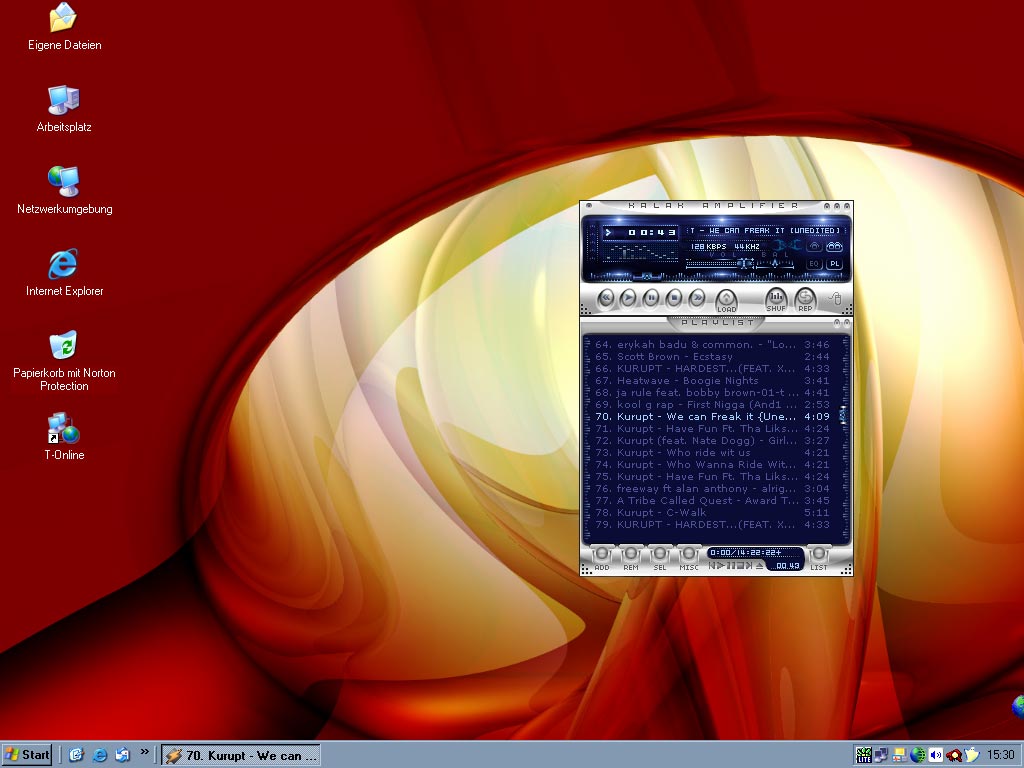The image size is (1024, 768).
Task: Click the playlist mini next-track button
Action: click(x=749, y=566)
